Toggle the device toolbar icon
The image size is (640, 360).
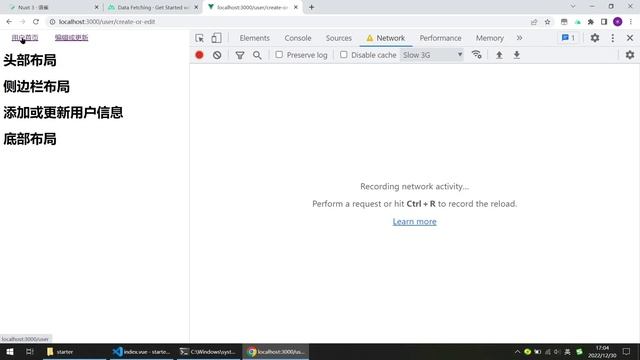216,38
